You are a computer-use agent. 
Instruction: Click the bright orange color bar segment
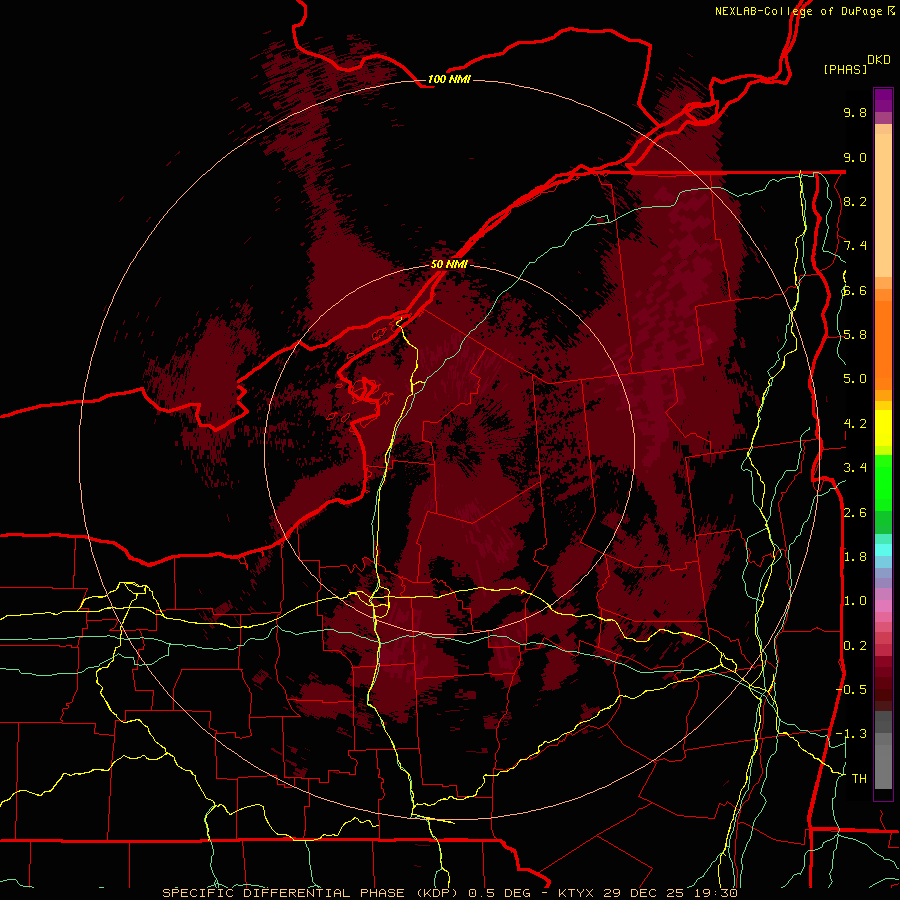point(883,344)
